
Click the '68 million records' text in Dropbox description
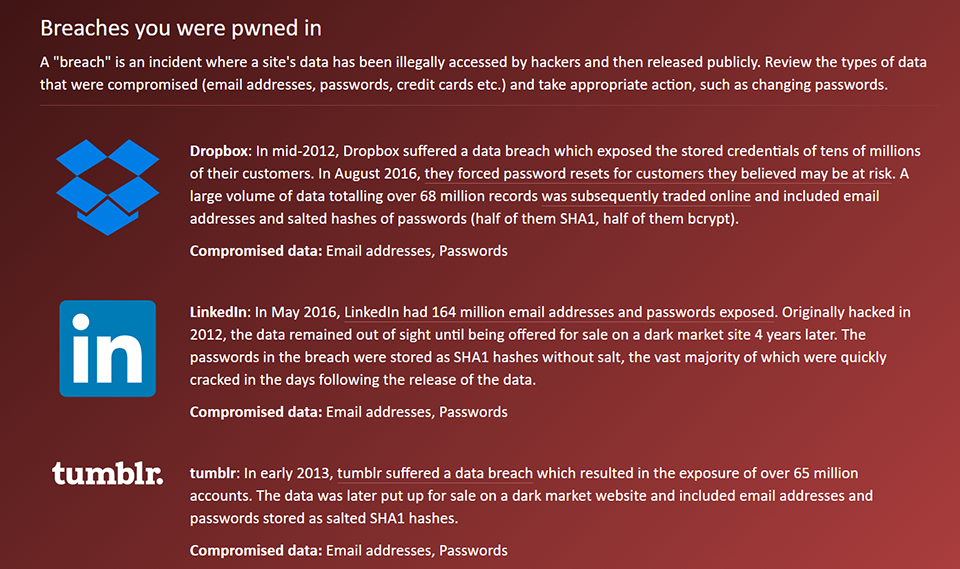[475, 196]
